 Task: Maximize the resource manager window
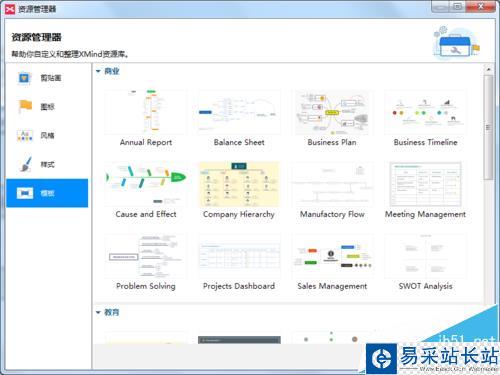(457, 6)
